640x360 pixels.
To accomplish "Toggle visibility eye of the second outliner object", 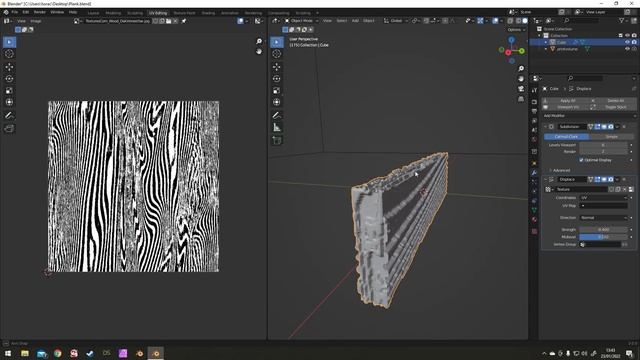I will (627, 49).
